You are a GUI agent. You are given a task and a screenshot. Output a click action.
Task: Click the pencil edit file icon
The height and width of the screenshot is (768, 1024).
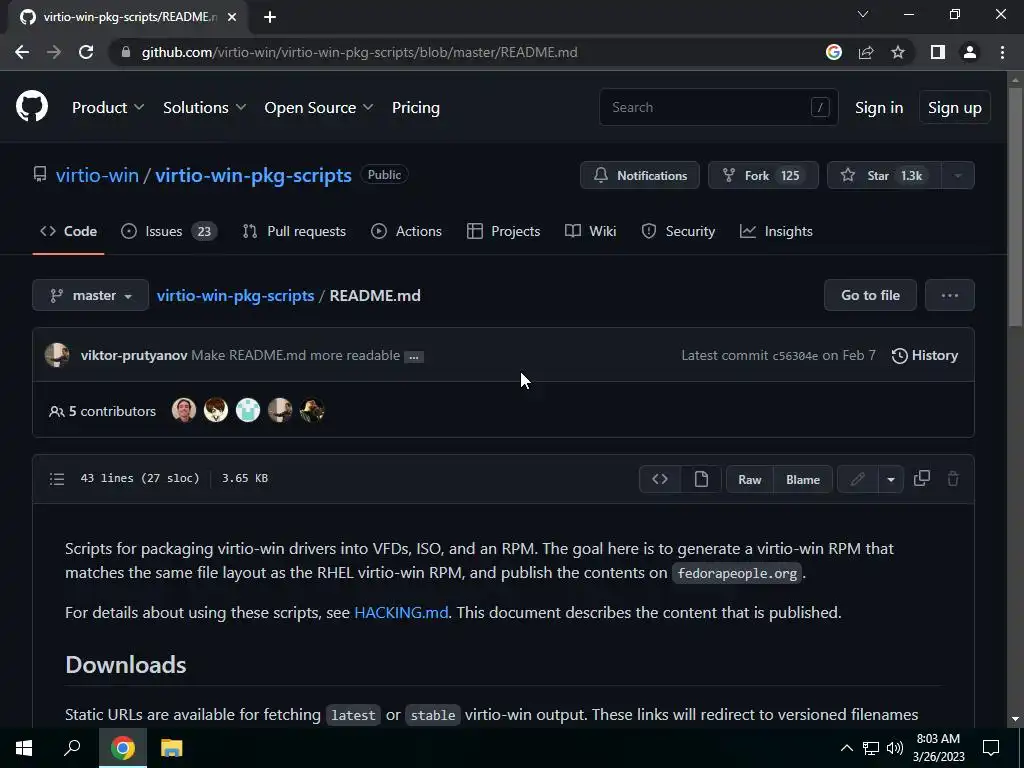[x=857, y=479]
